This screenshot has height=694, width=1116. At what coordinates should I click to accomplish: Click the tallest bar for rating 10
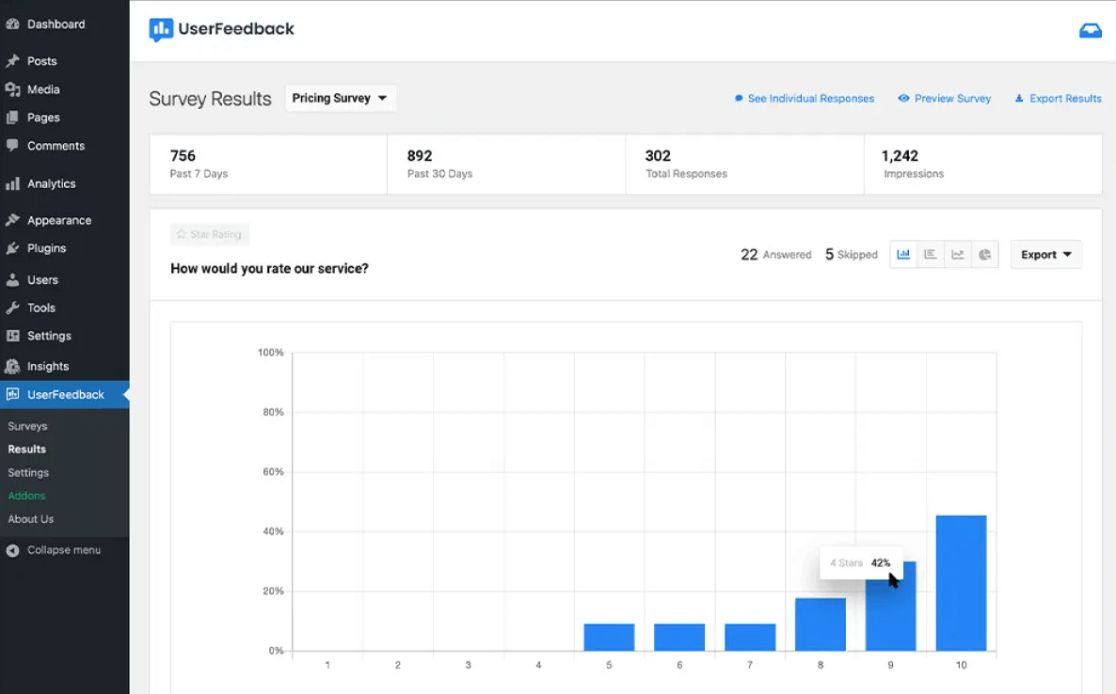pos(961,583)
